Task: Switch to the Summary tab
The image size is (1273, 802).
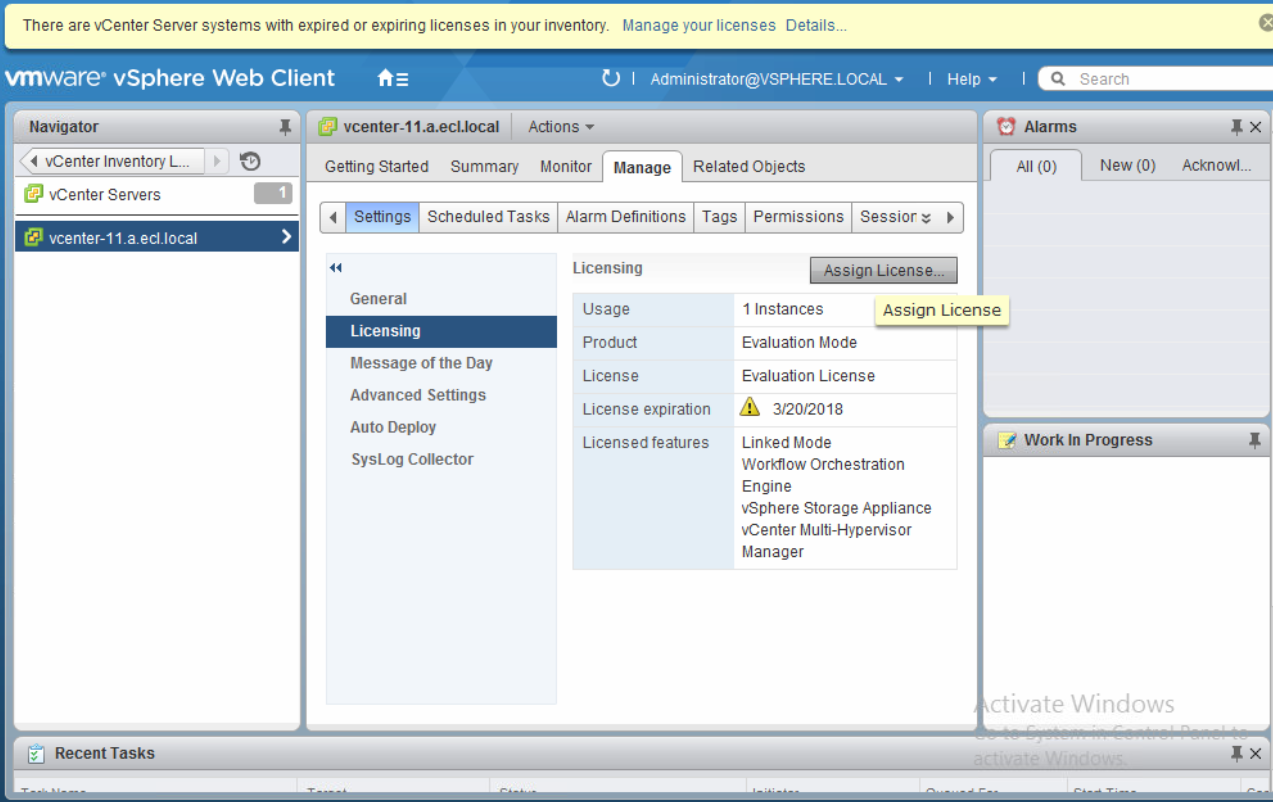Action: 484,167
